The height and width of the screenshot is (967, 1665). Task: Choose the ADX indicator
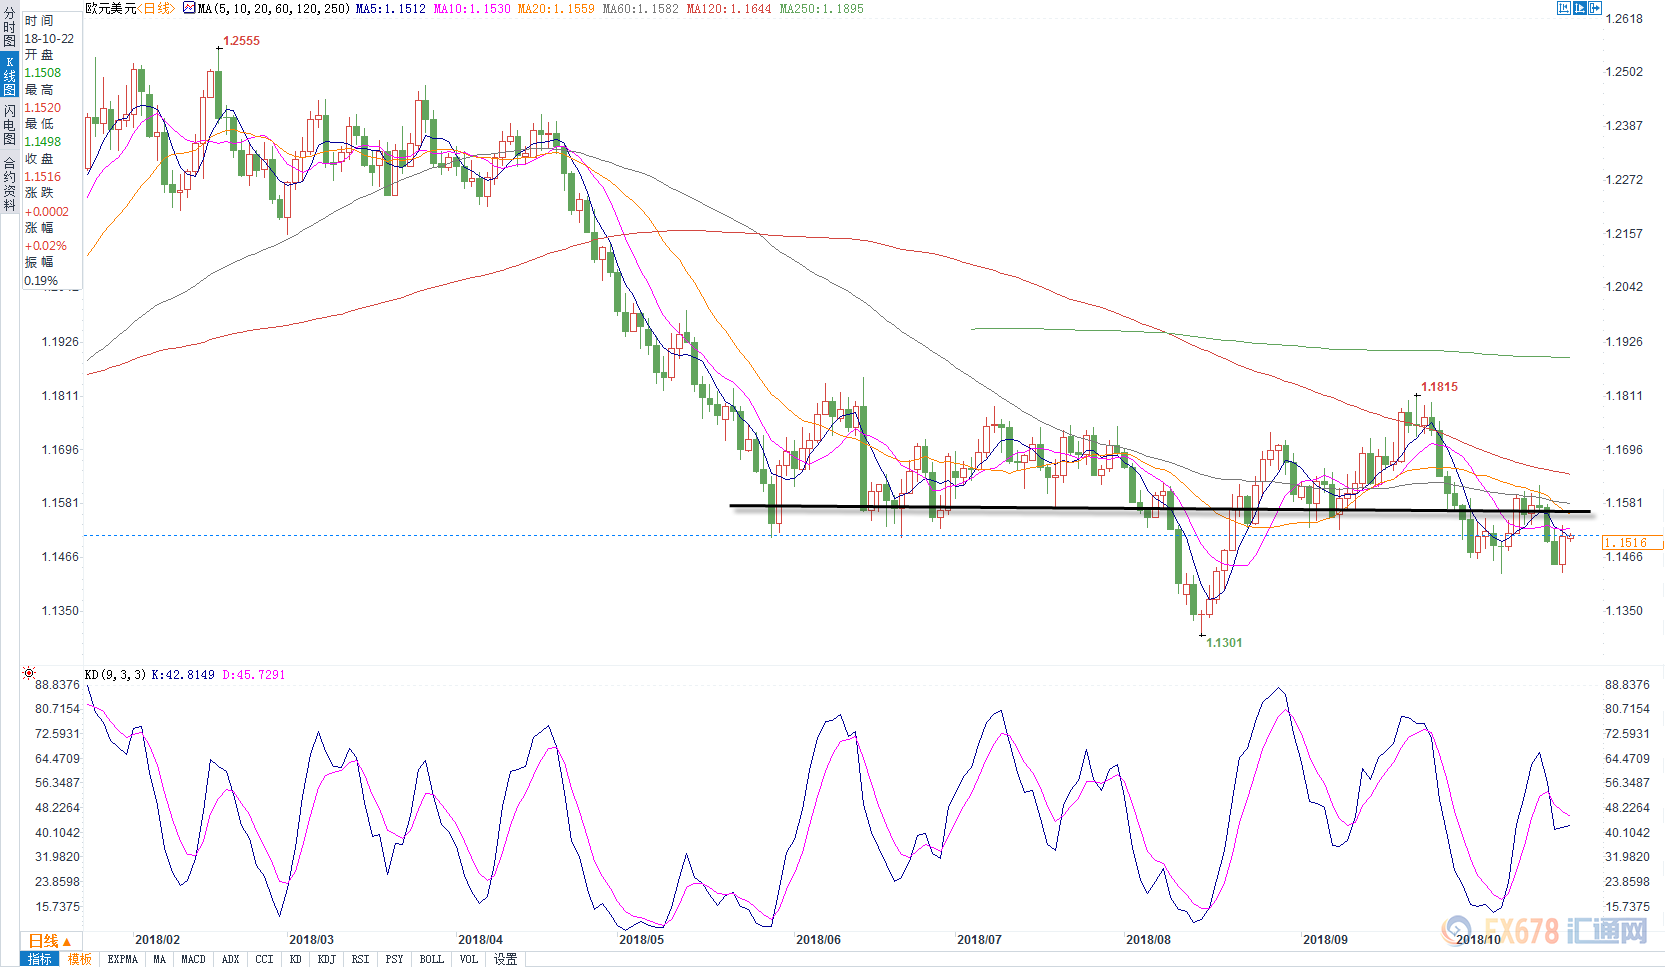pos(230,959)
